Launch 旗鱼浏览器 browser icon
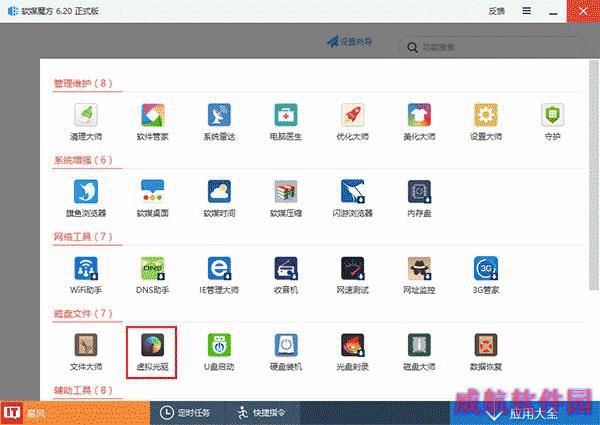Image resolution: width=600 pixels, height=425 pixels. point(86,191)
